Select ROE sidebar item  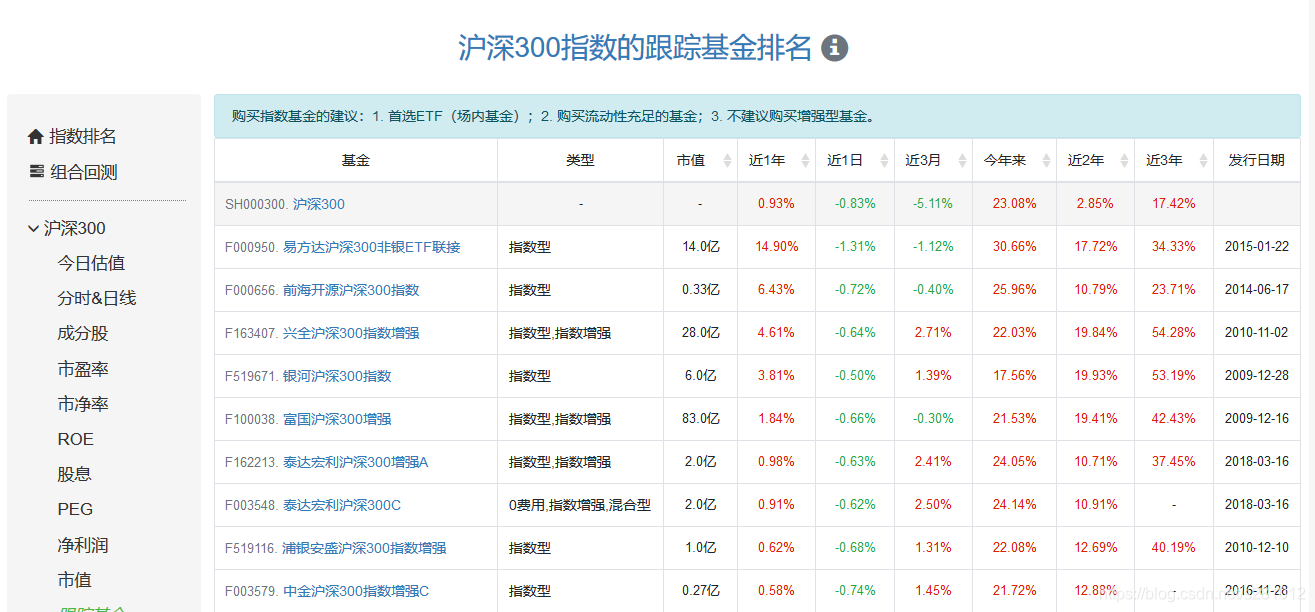[x=75, y=439]
